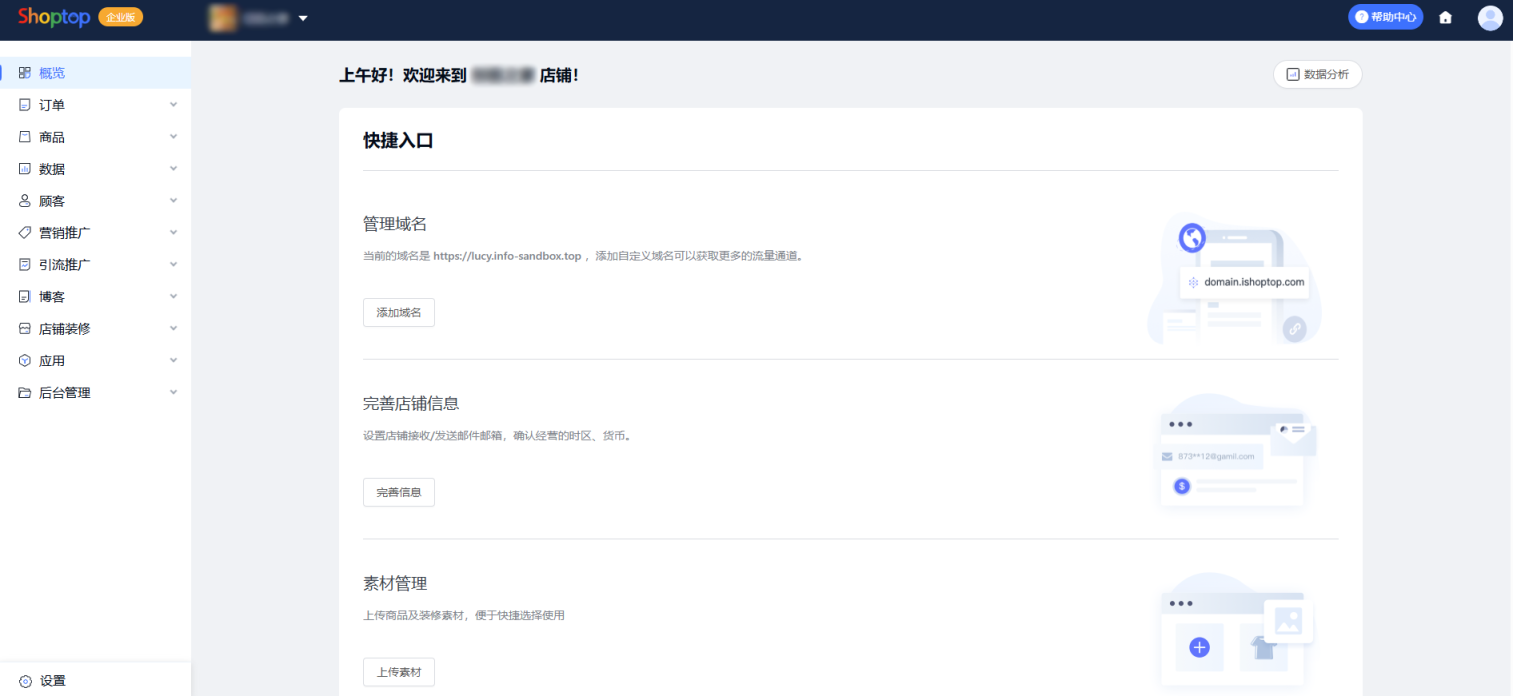Expand the 商品 products chevron

click(x=173, y=137)
